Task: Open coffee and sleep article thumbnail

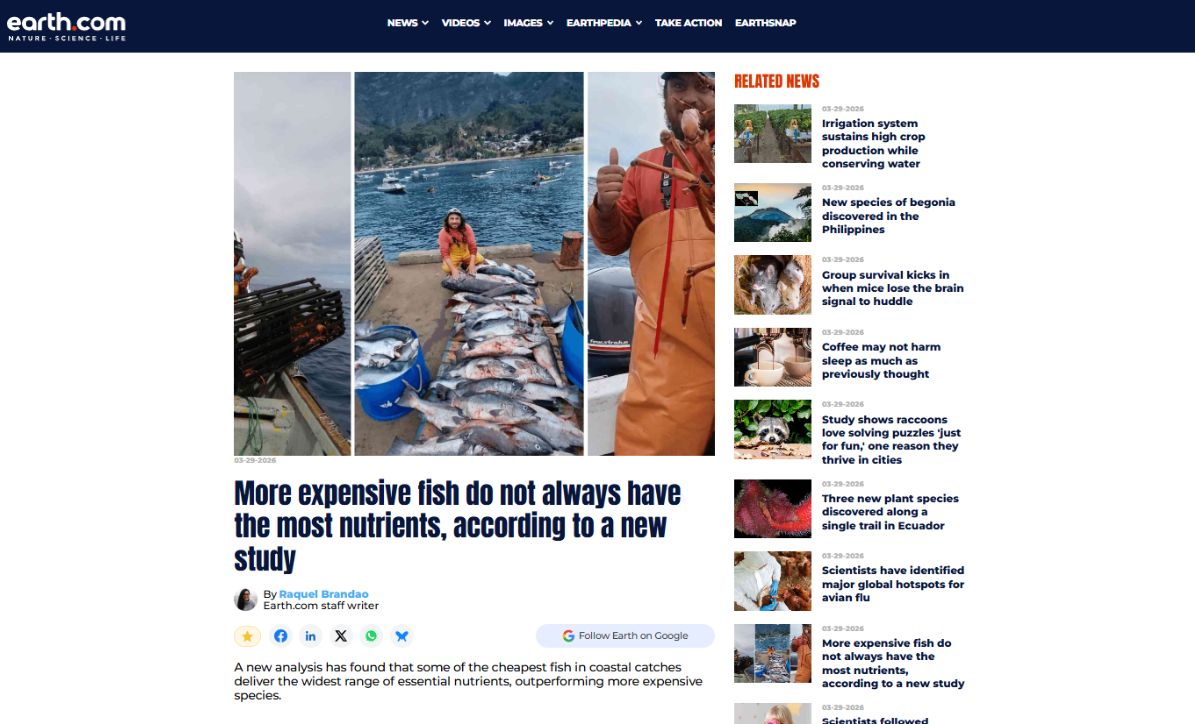Action: click(x=773, y=357)
